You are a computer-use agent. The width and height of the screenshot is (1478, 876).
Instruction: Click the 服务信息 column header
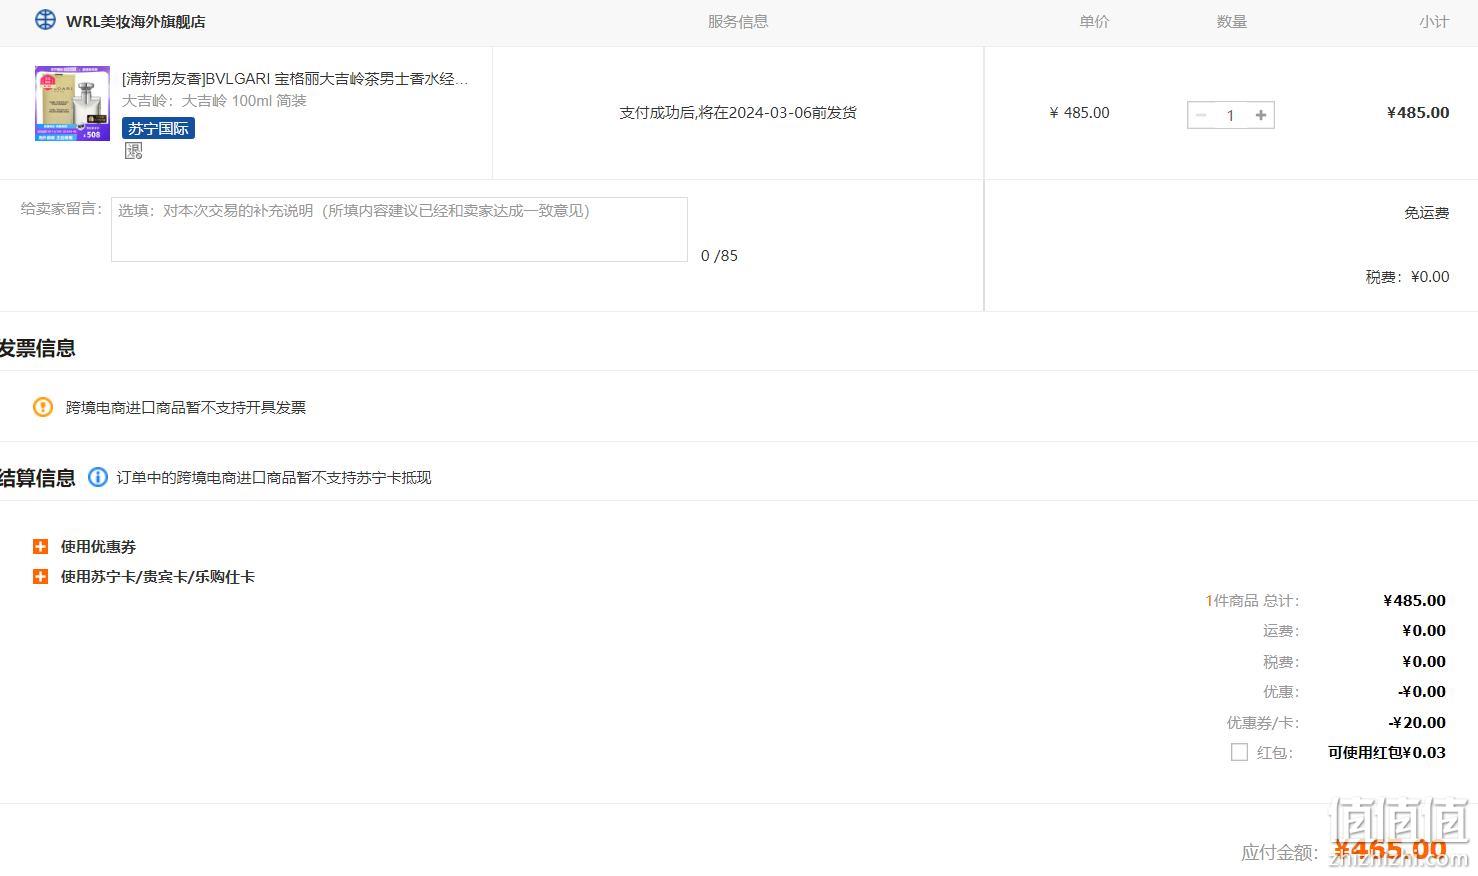coord(738,21)
